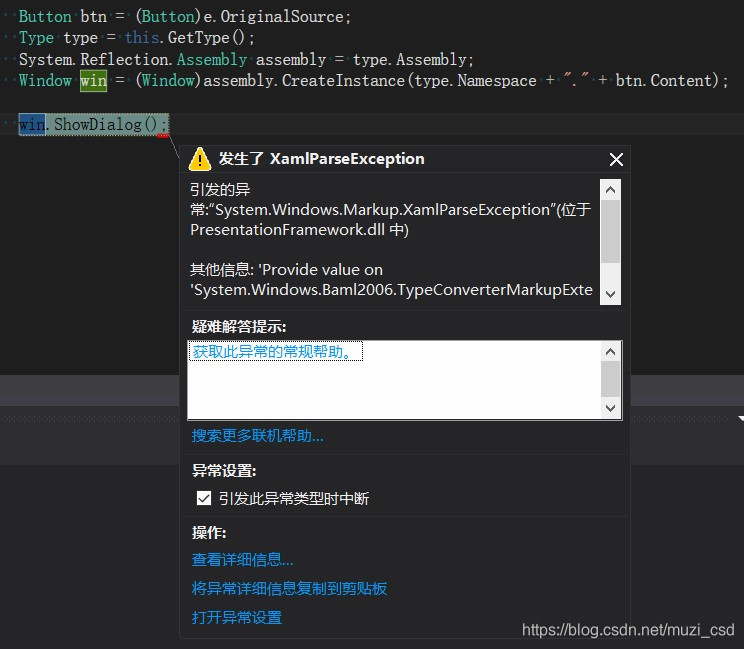
Task: Click '其他信息: Provide value on' message line
Action: pos(286,269)
